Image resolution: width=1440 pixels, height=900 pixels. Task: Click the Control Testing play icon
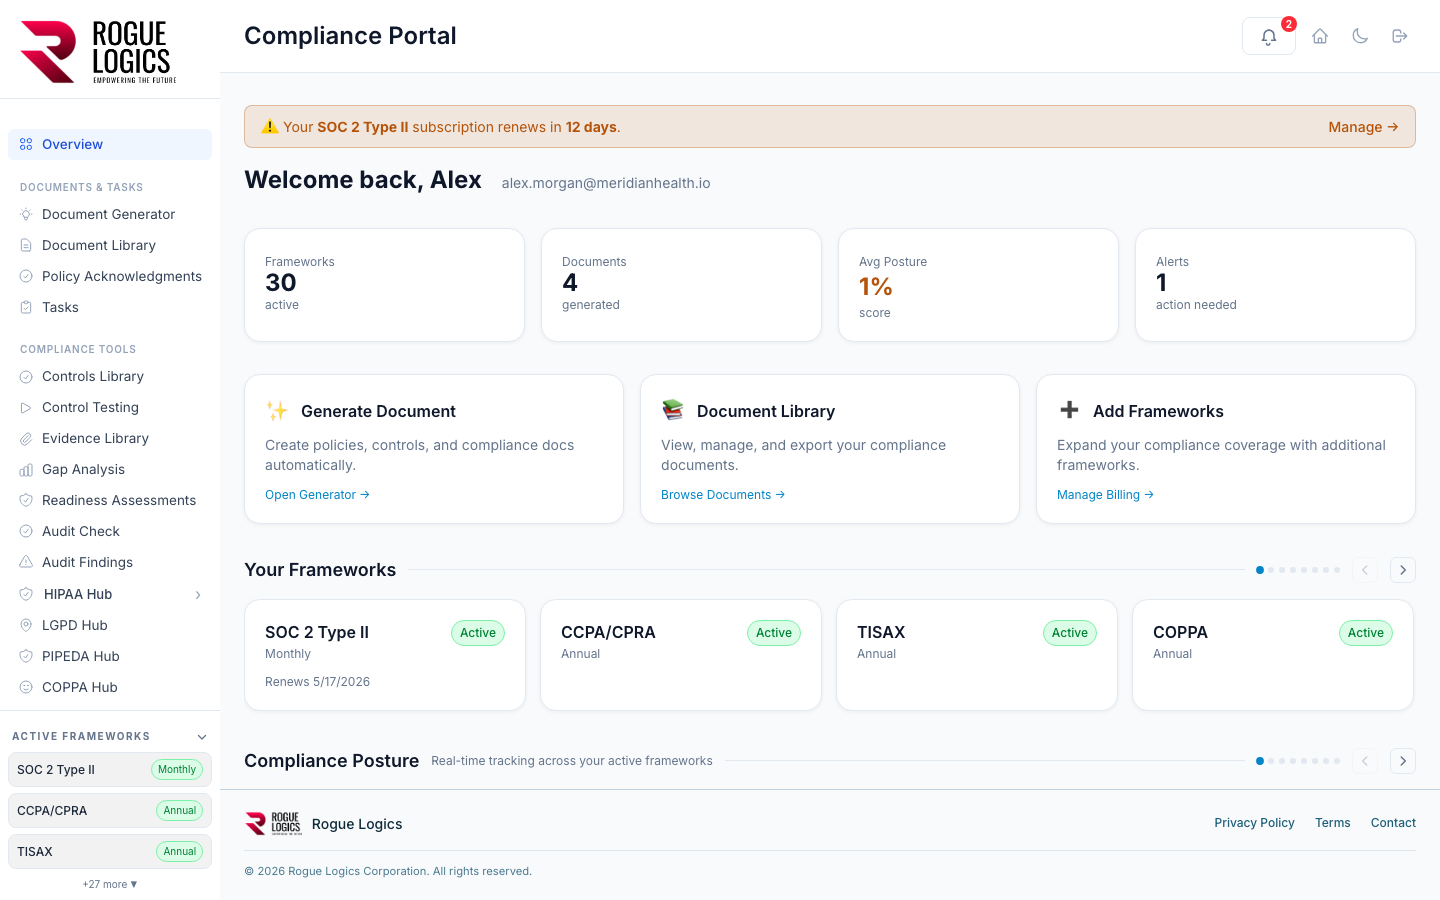[x=26, y=407]
